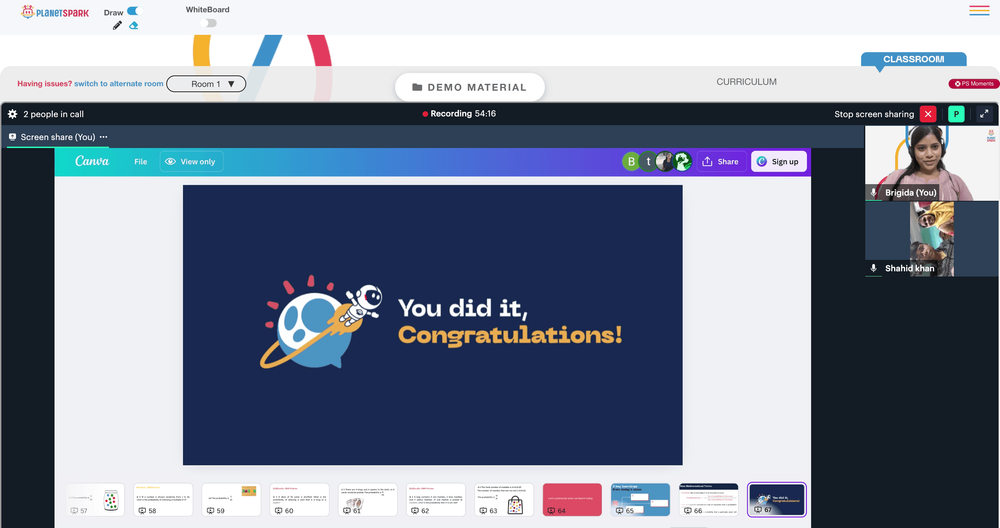Open the hamburger menu
Screen dimensions: 1000x528
tap(979, 10)
